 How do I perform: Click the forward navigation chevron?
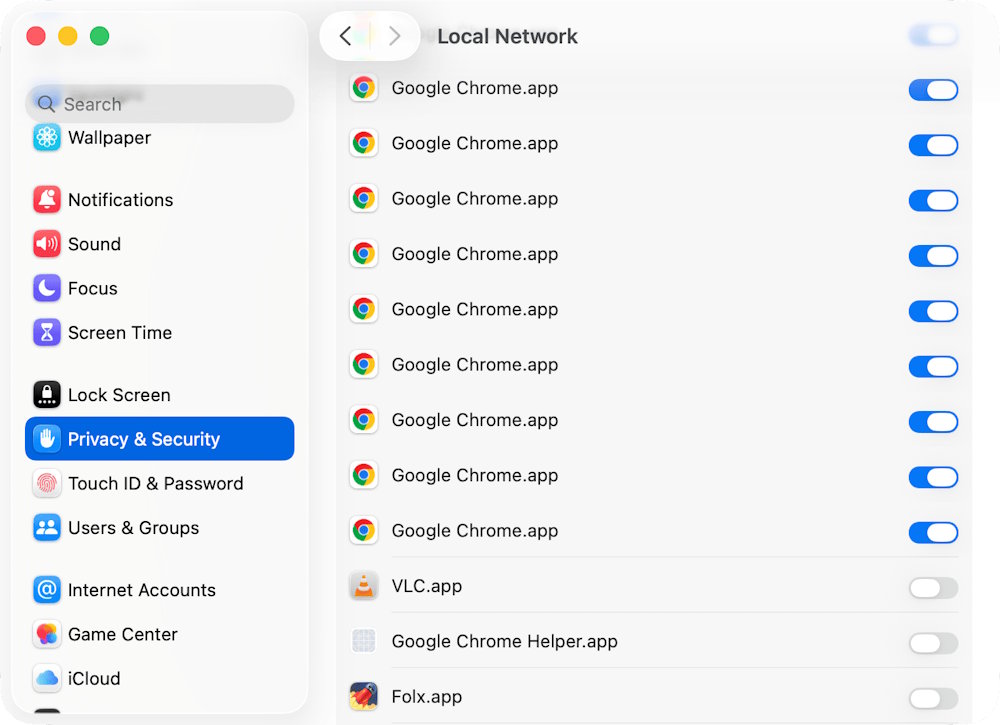pyautogui.click(x=393, y=35)
